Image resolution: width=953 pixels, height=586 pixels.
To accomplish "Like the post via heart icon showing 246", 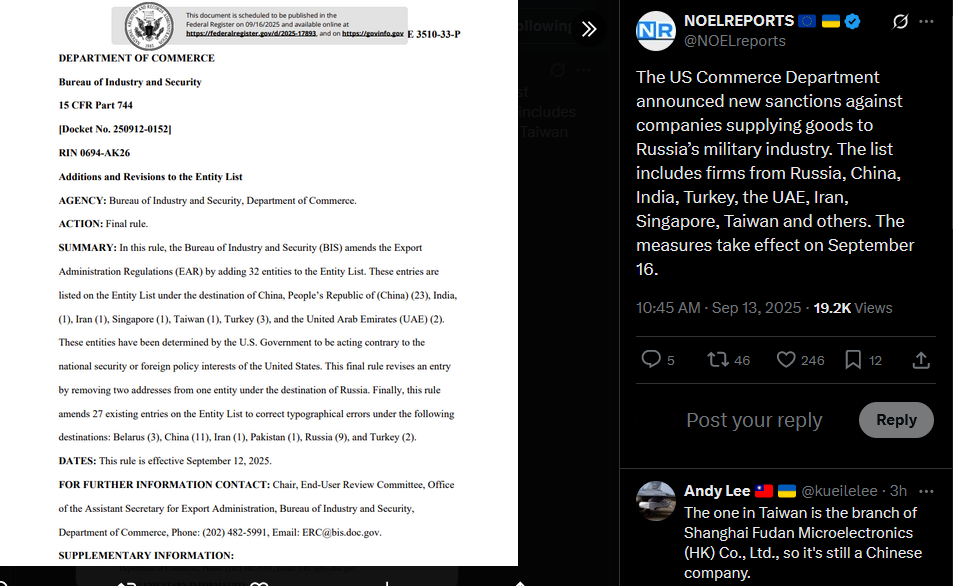I will pos(786,360).
